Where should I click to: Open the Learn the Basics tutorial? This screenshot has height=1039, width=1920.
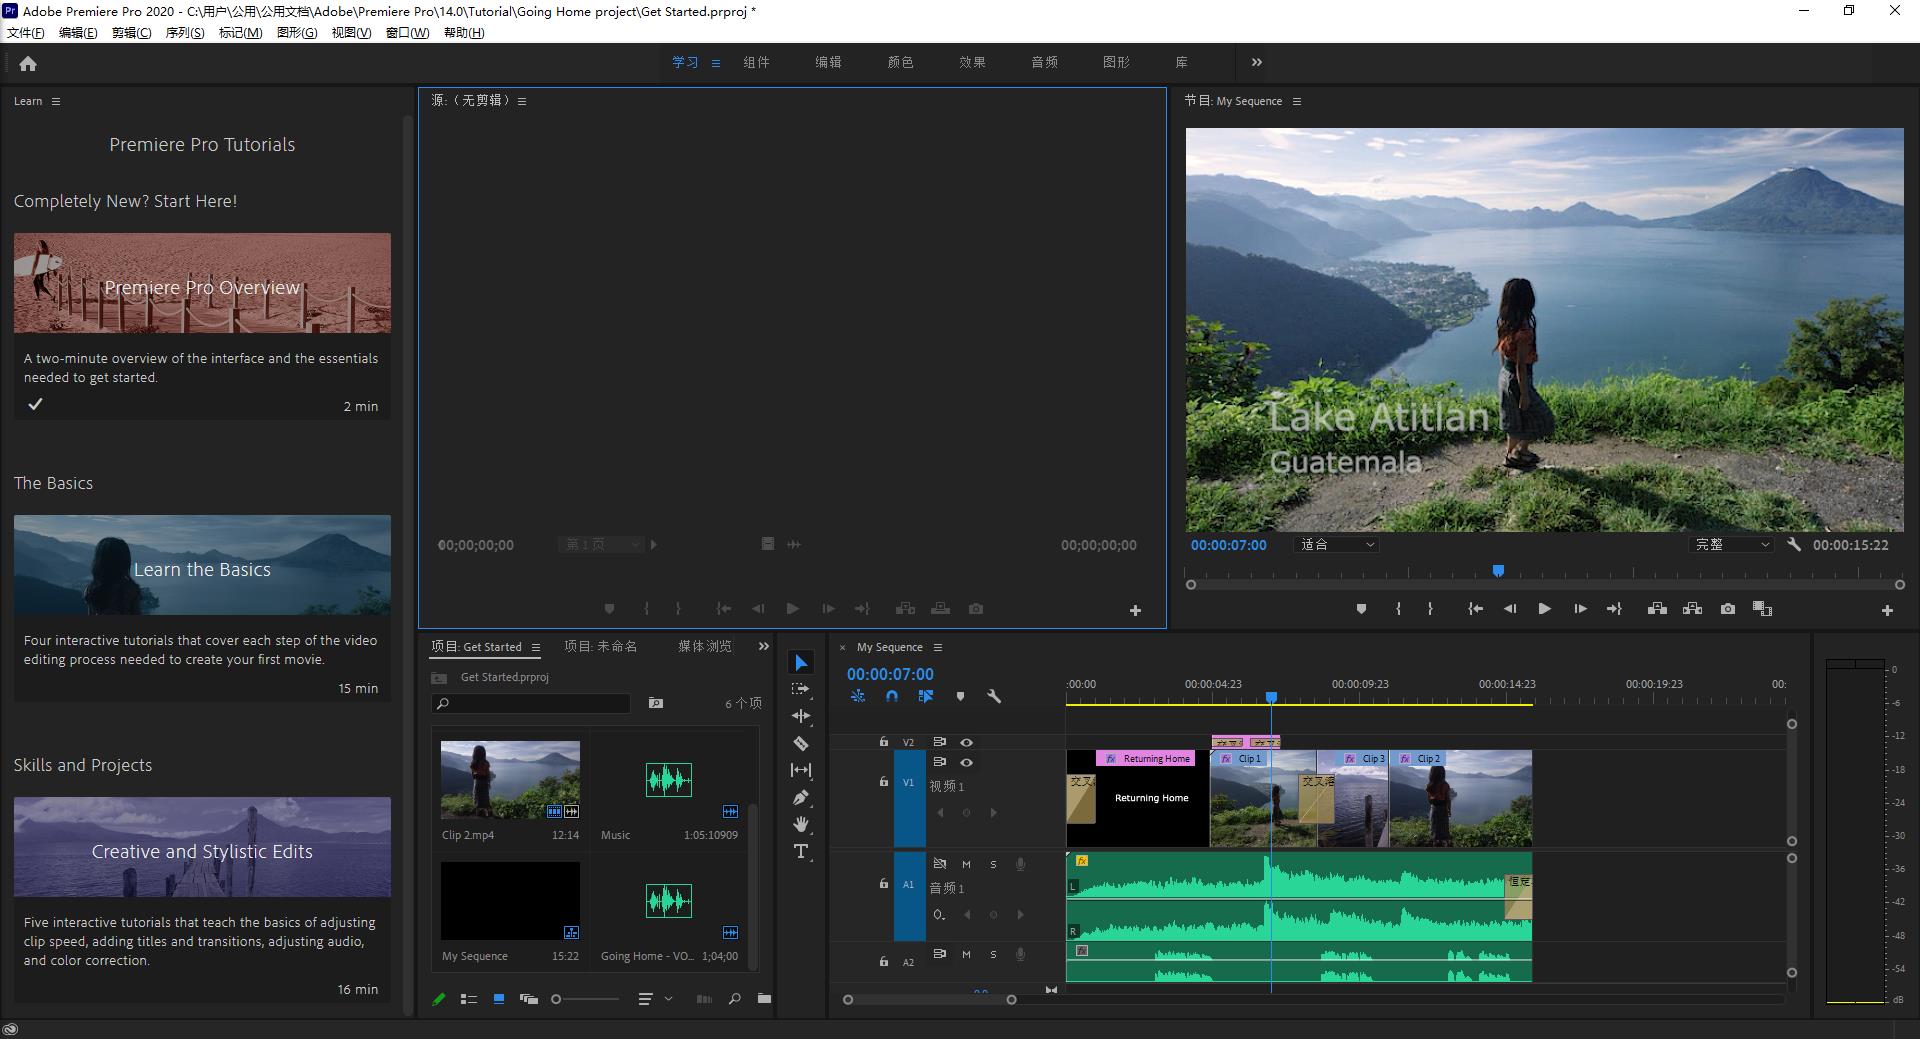[x=202, y=565]
